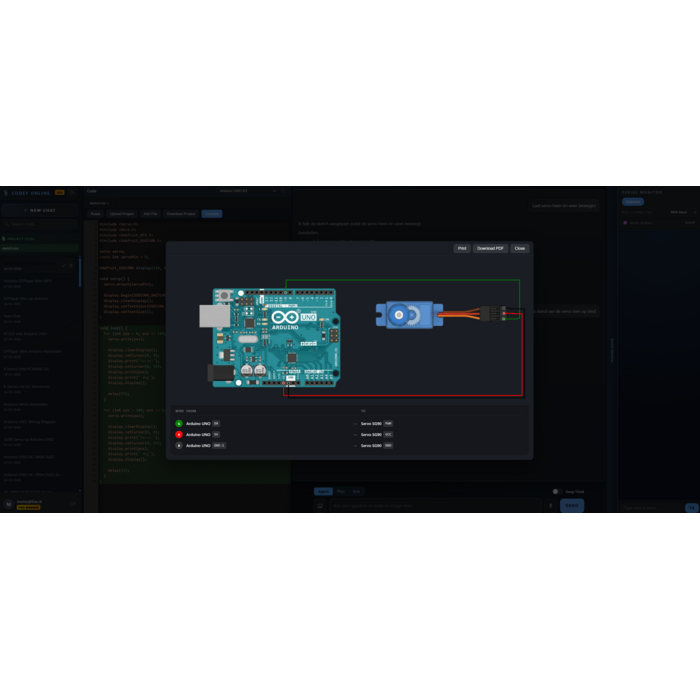
Task: Start a New Chat
Action: coord(40,210)
